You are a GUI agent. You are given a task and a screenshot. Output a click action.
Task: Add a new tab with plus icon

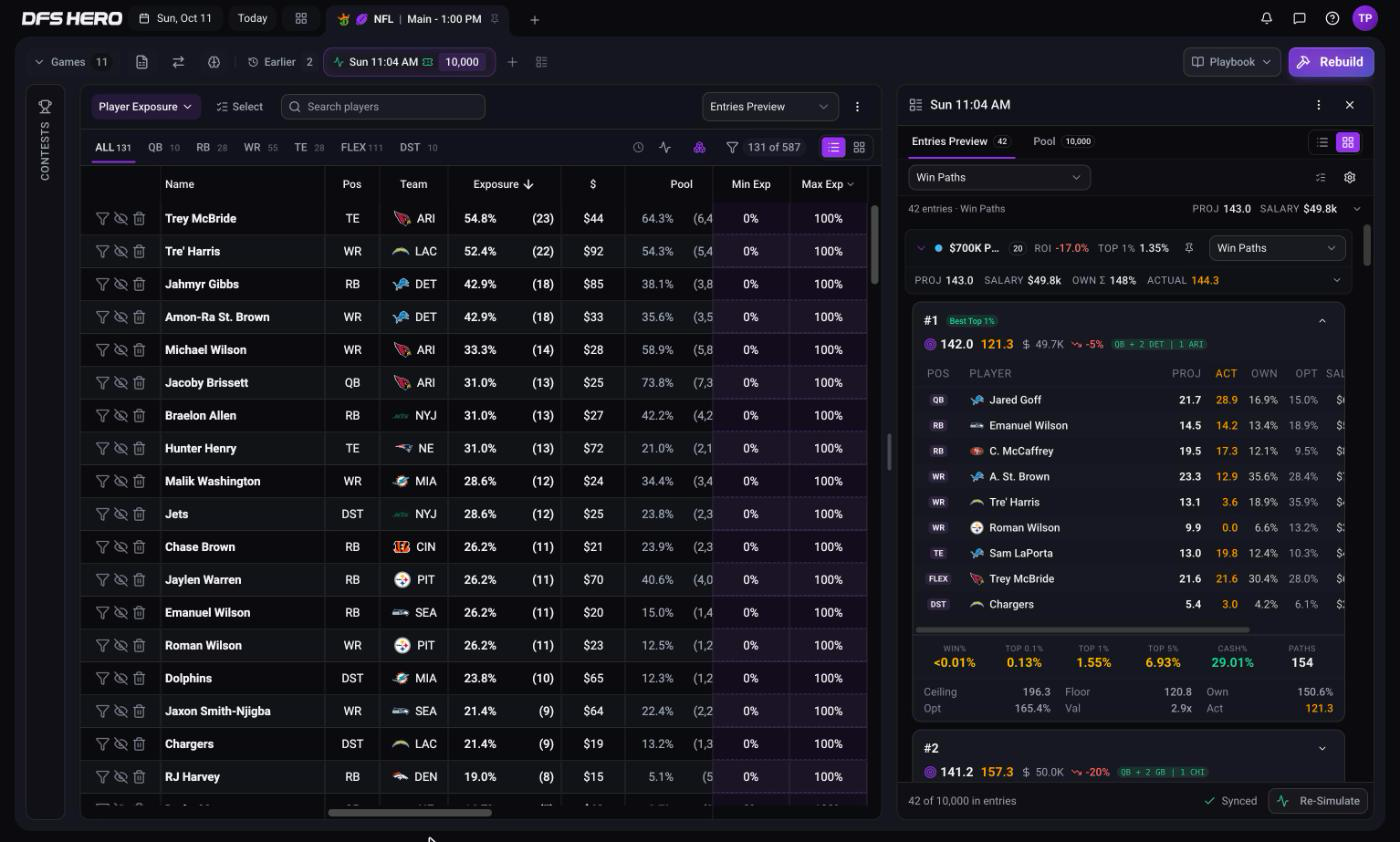tap(534, 19)
